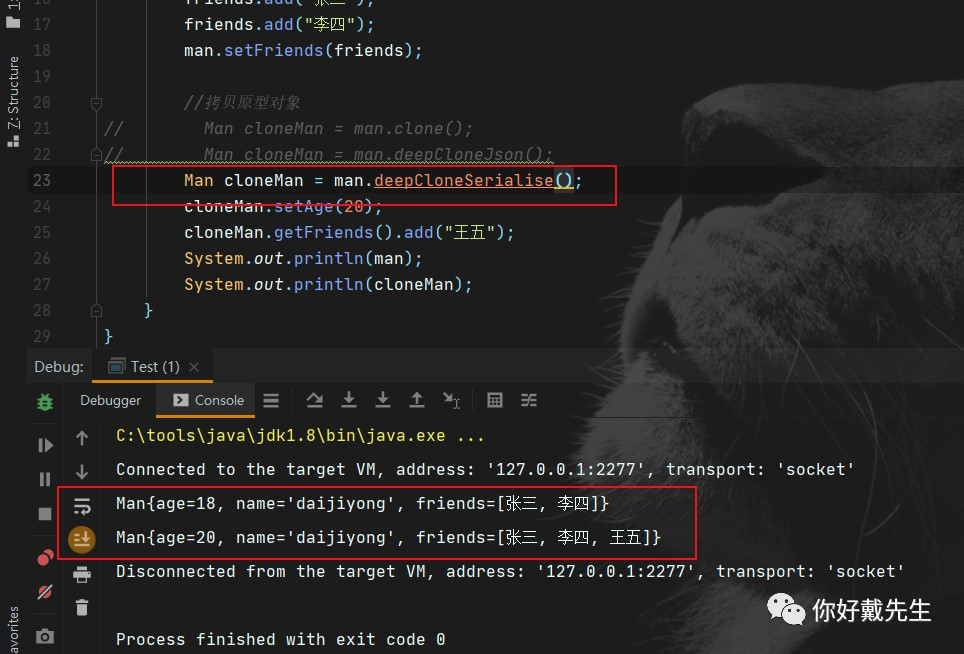Click line number 25 in gutter
Screen dimensions: 964x654
[42, 232]
